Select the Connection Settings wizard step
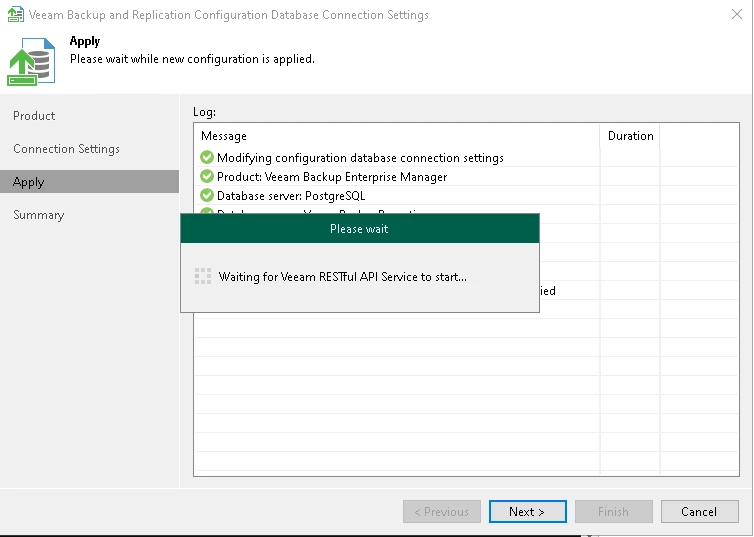Image resolution: width=754 pixels, height=537 pixels. [66, 149]
